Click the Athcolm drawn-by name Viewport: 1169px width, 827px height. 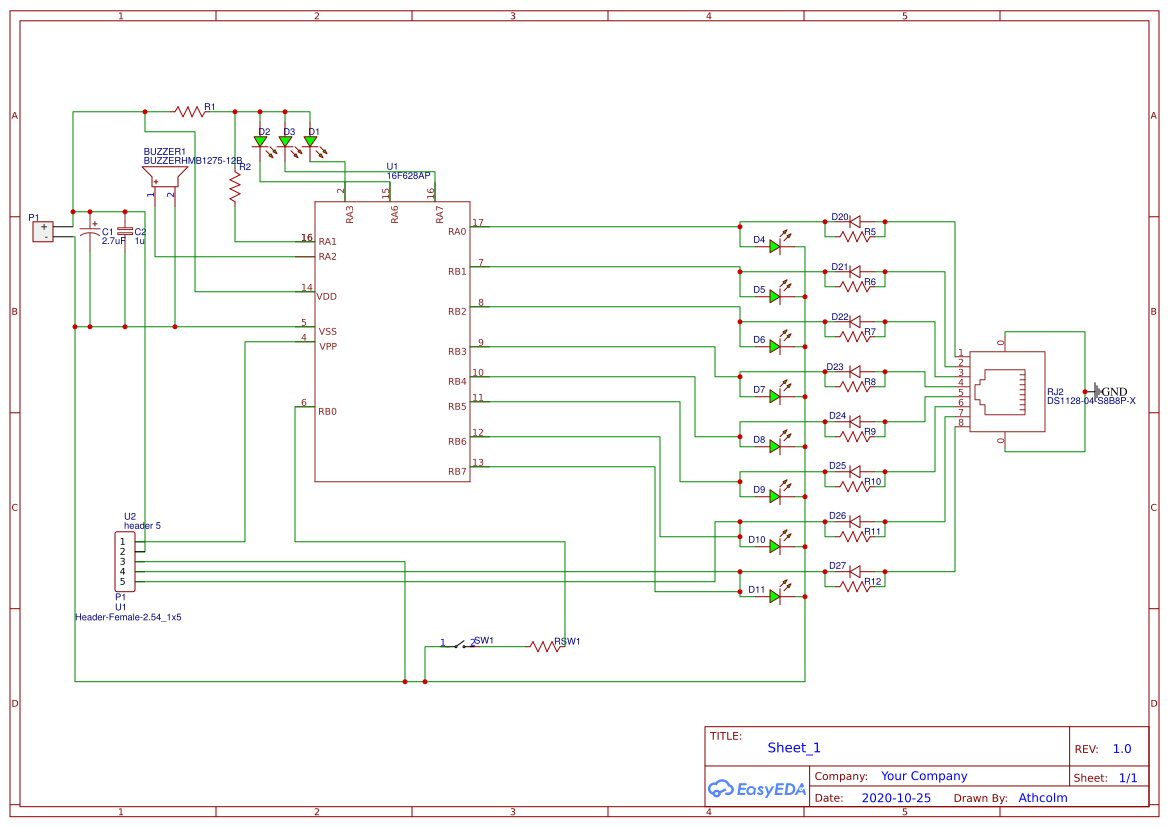point(1043,798)
